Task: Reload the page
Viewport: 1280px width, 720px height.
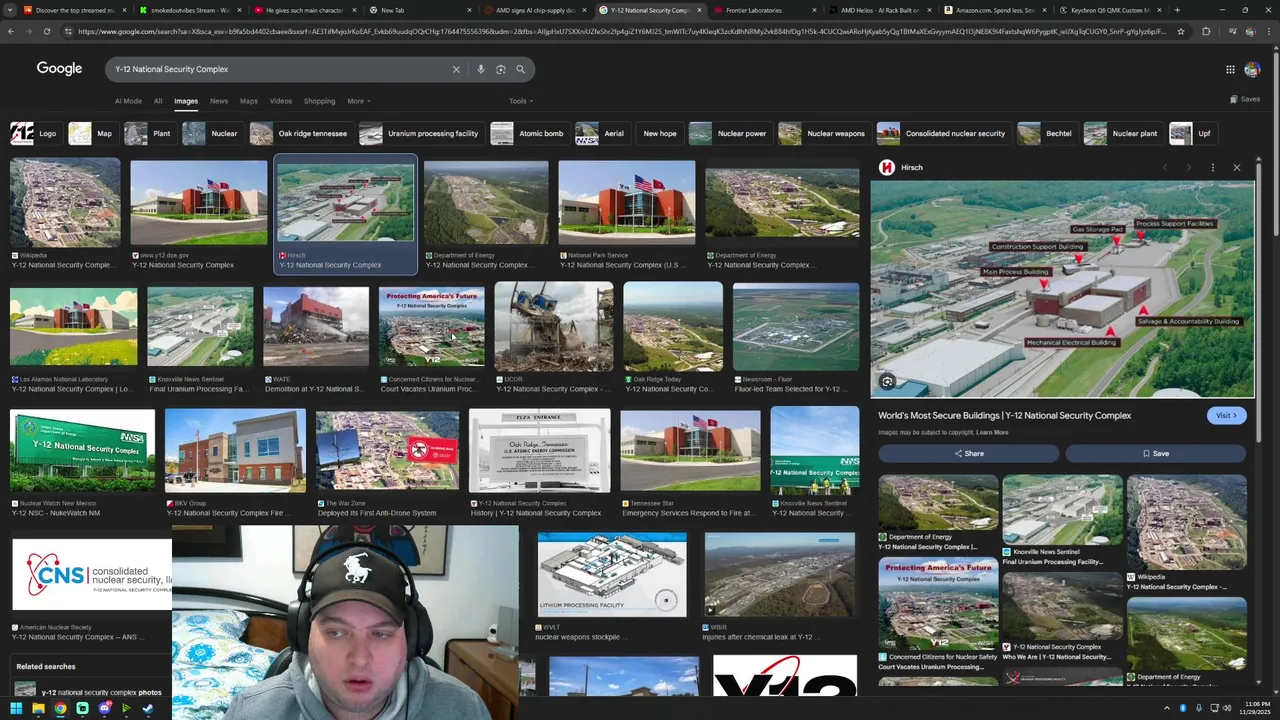Action: tap(46, 31)
